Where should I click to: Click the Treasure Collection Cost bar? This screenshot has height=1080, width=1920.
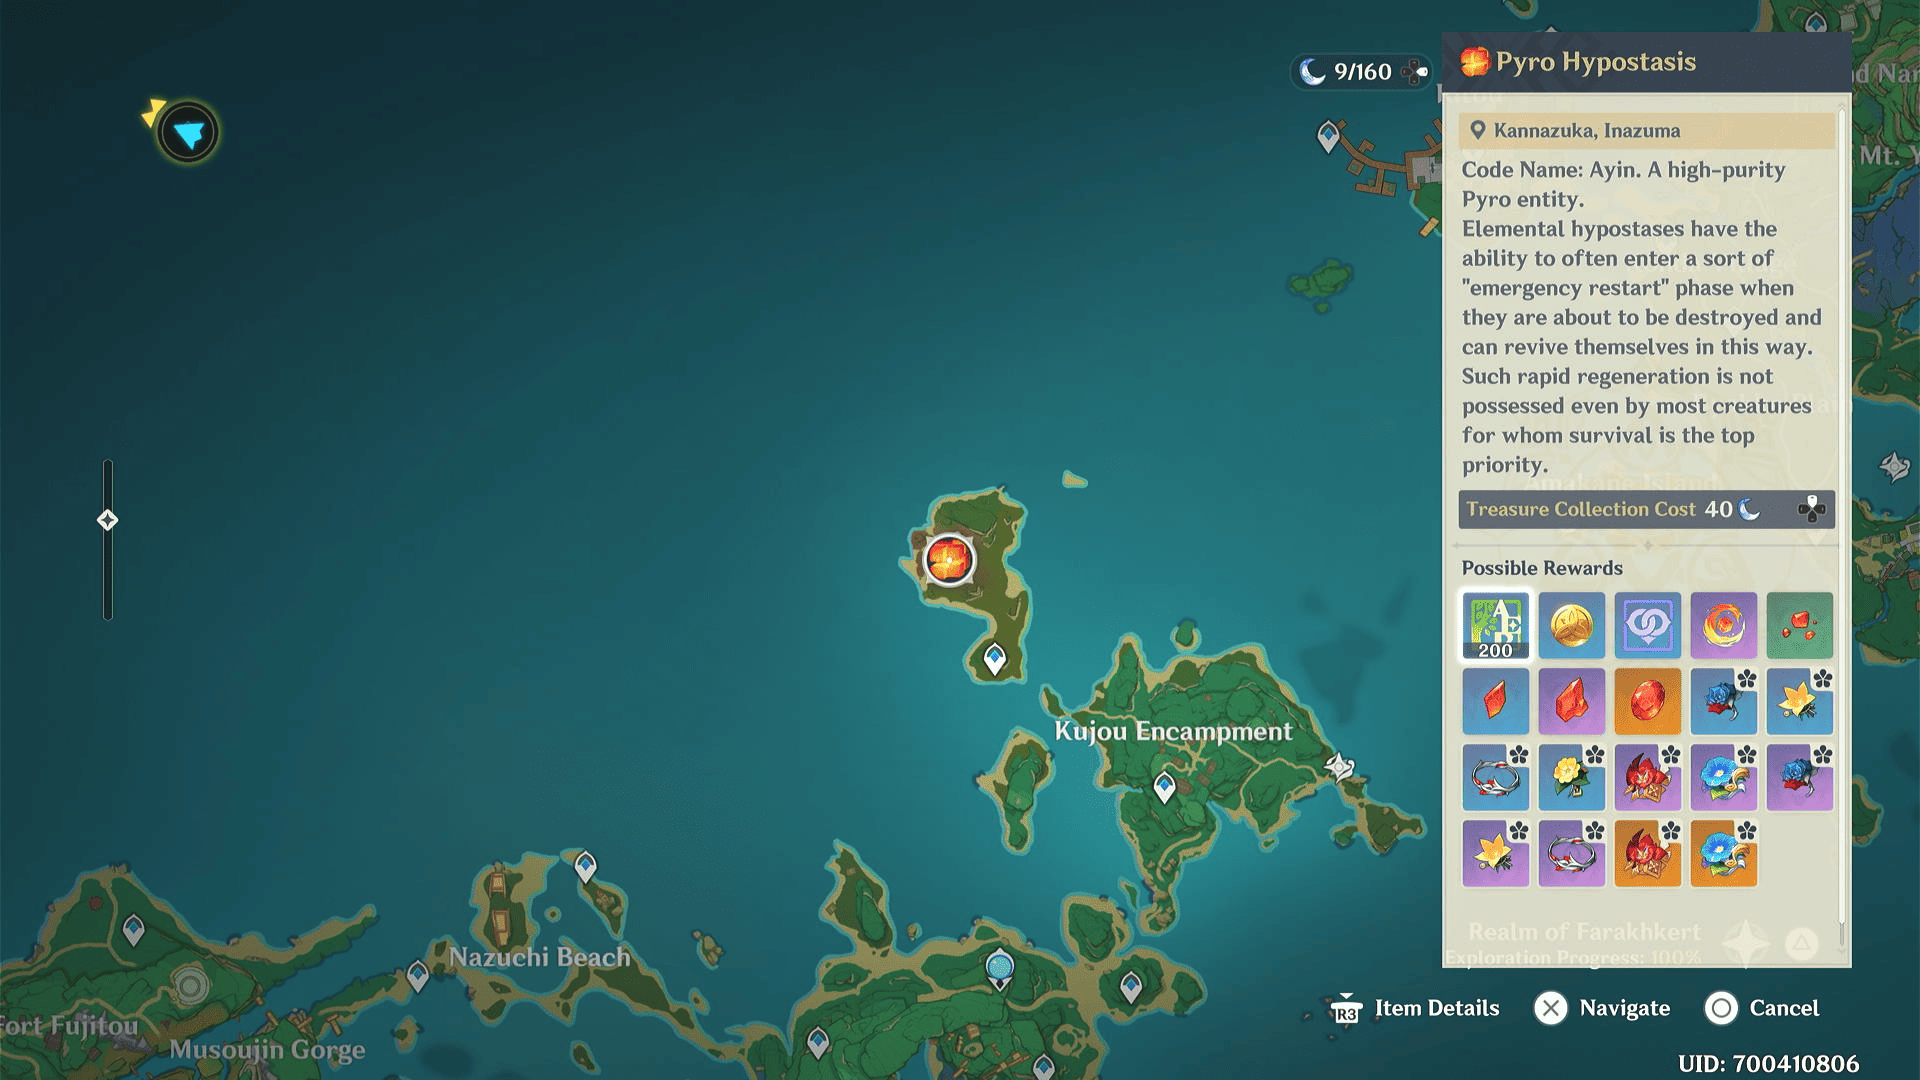point(1646,509)
